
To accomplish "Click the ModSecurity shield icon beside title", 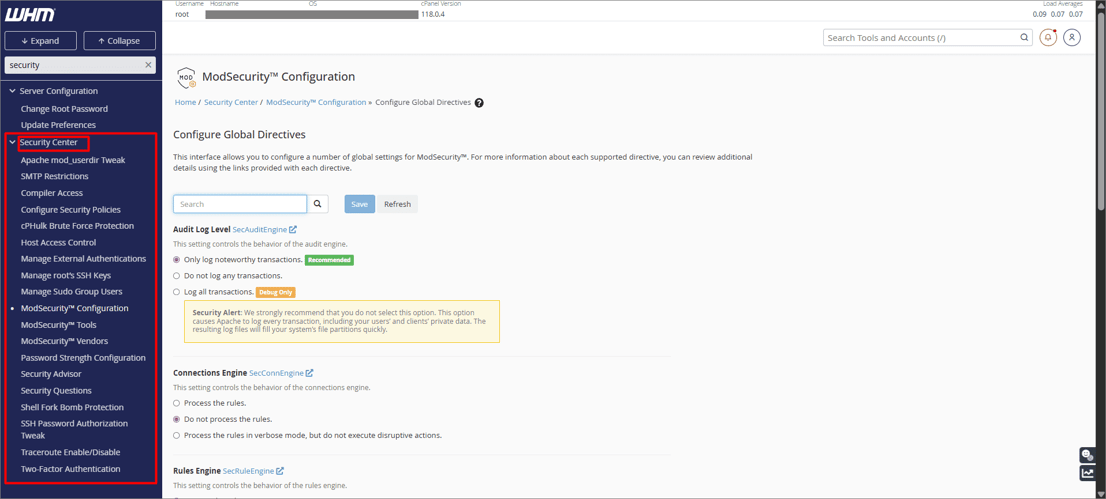I will (x=186, y=78).
